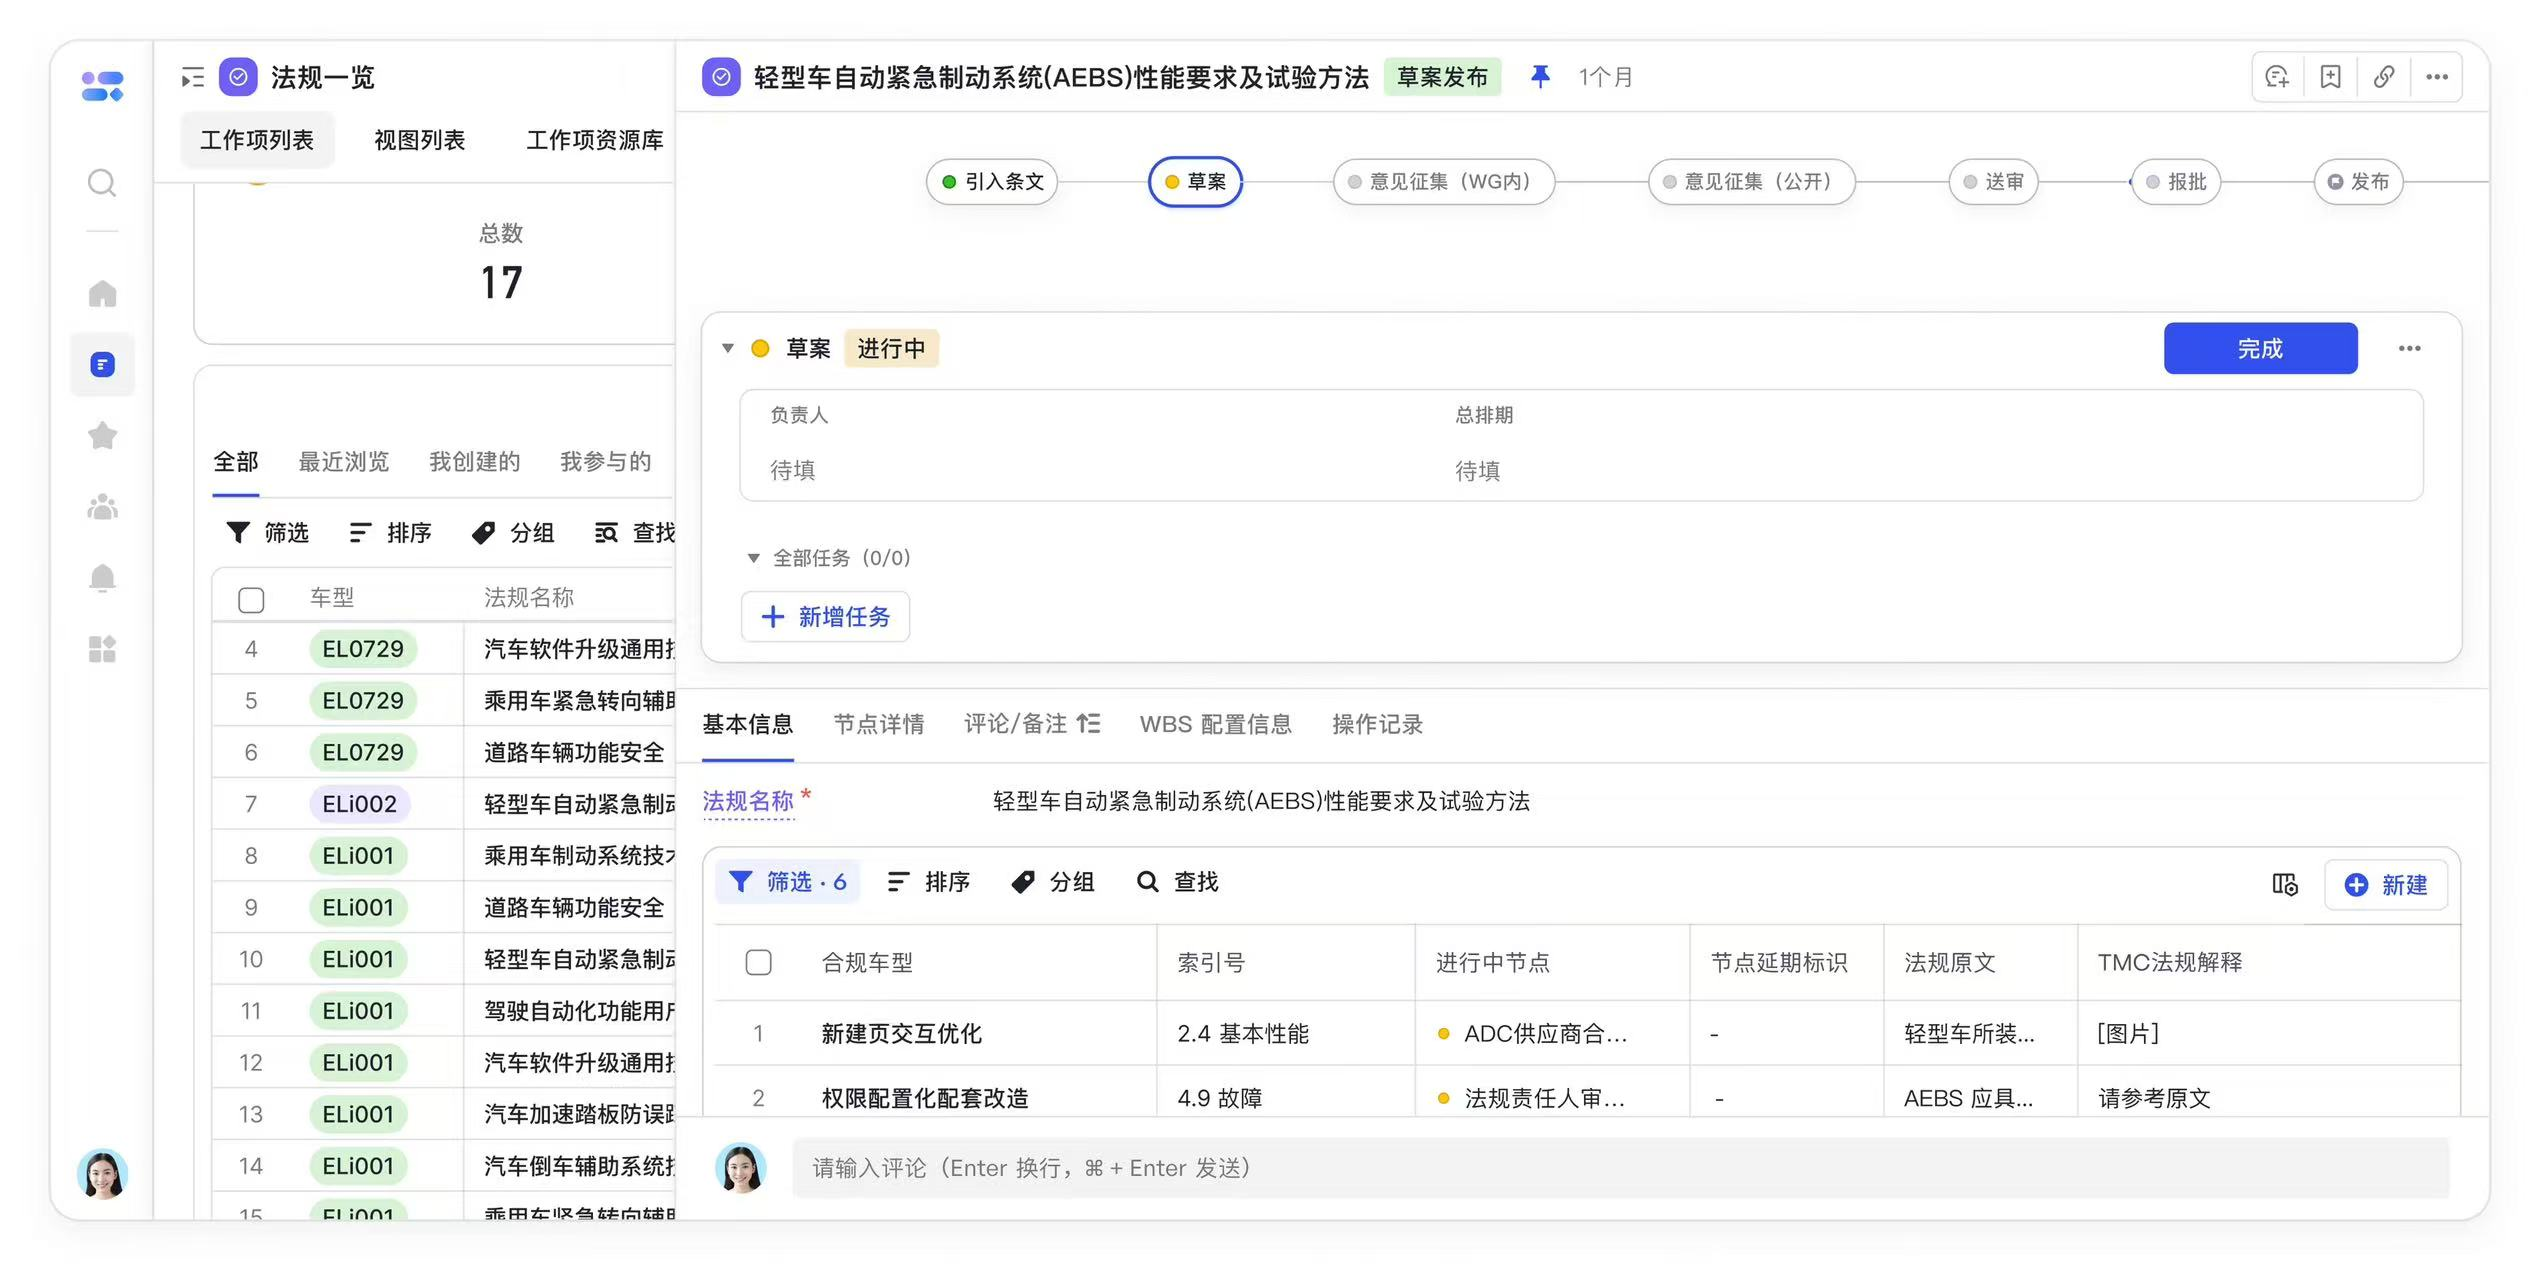Collapse the 草案 进行中 section triangle
The width and height of the screenshot is (2540, 1280).
pos(728,348)
